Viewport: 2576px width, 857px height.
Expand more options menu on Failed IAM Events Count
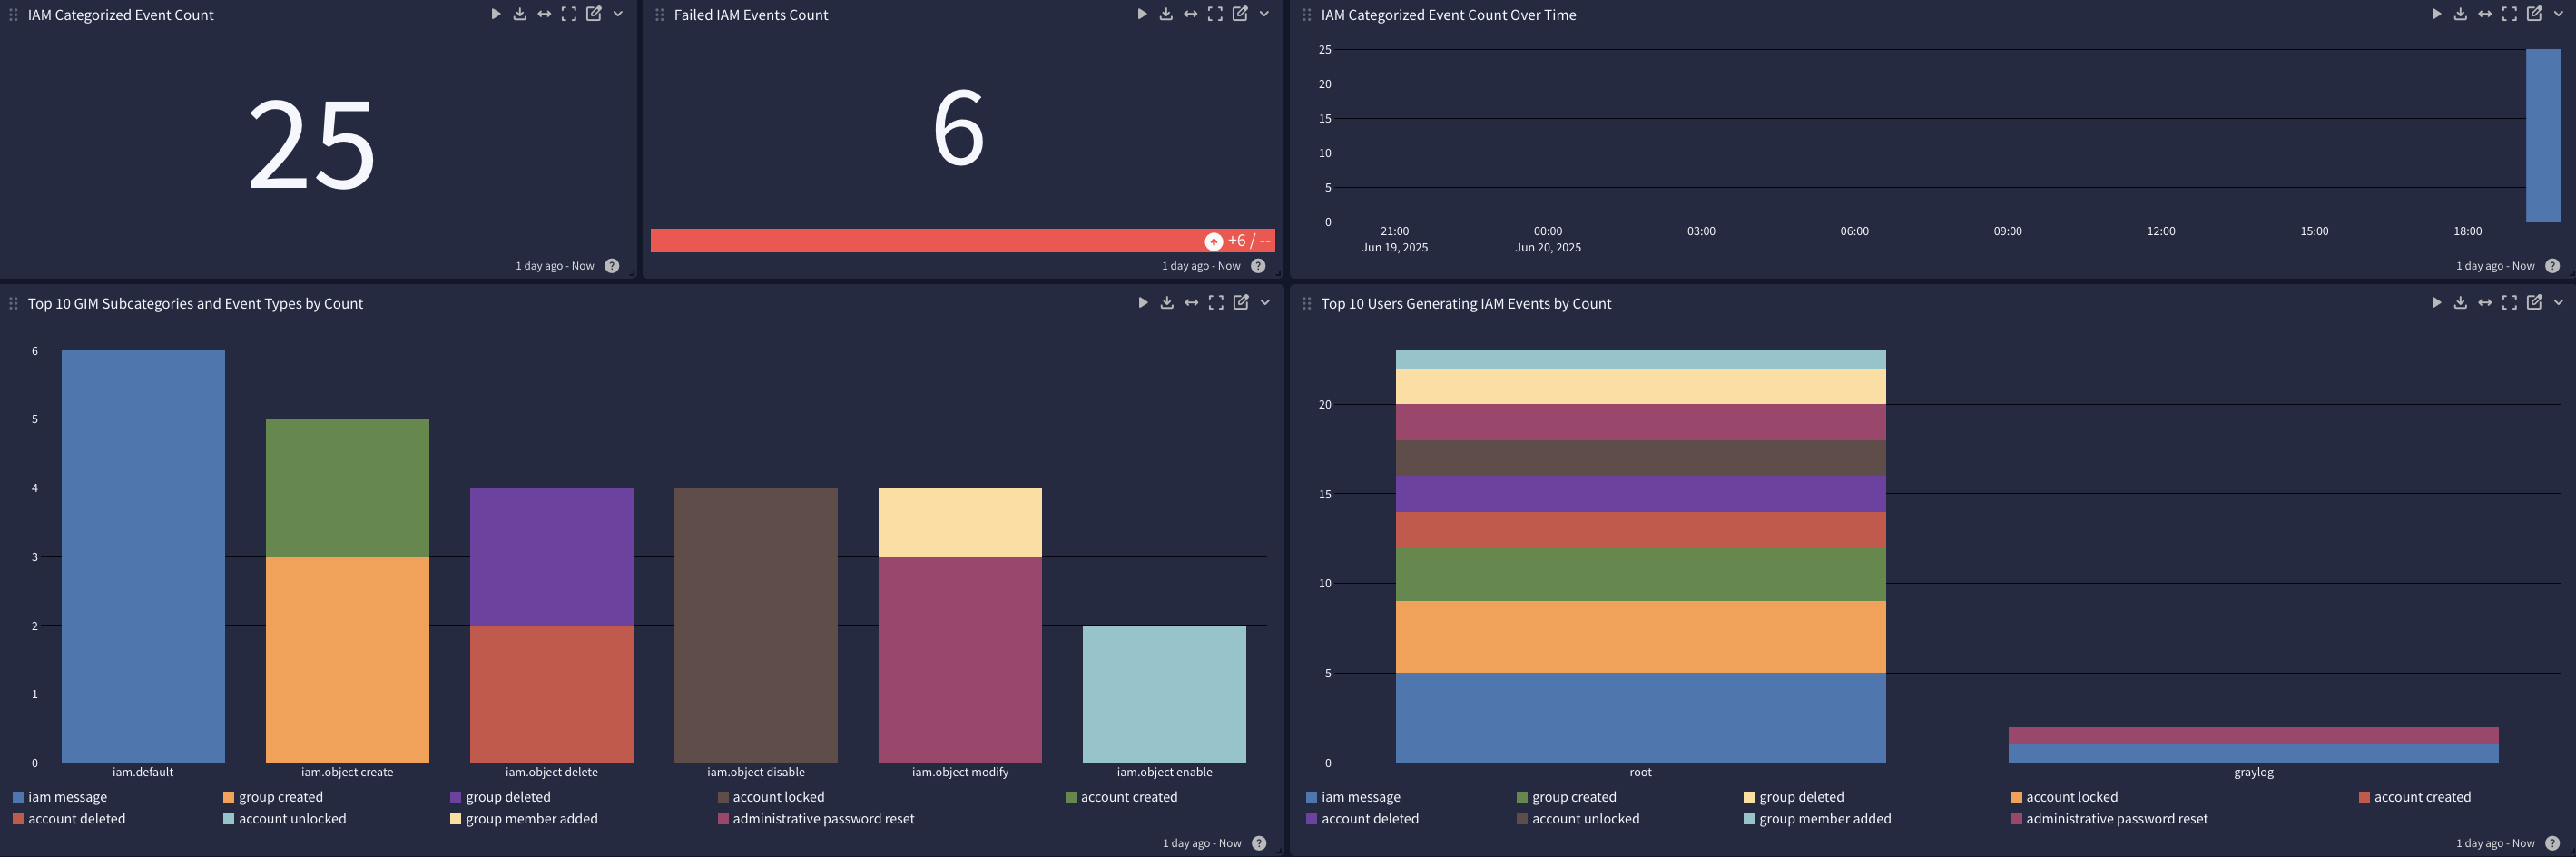[x=1264, y=14]
